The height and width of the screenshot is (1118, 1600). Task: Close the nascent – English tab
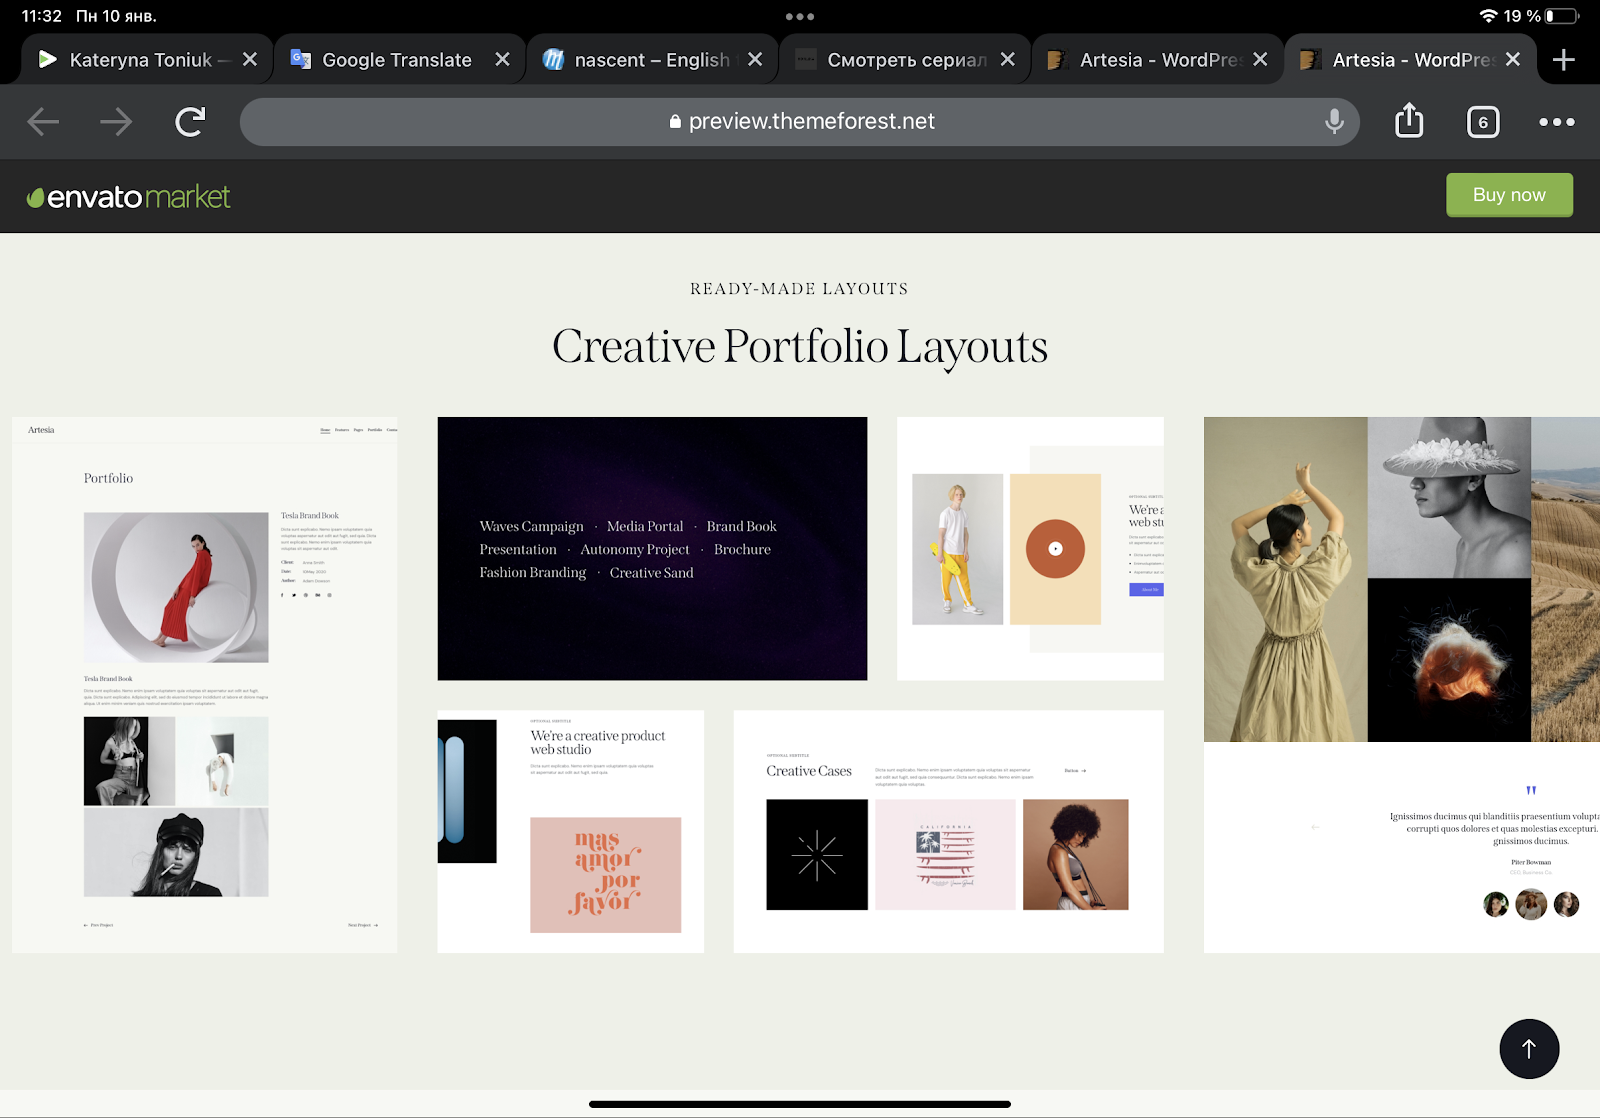click(755, 60)
